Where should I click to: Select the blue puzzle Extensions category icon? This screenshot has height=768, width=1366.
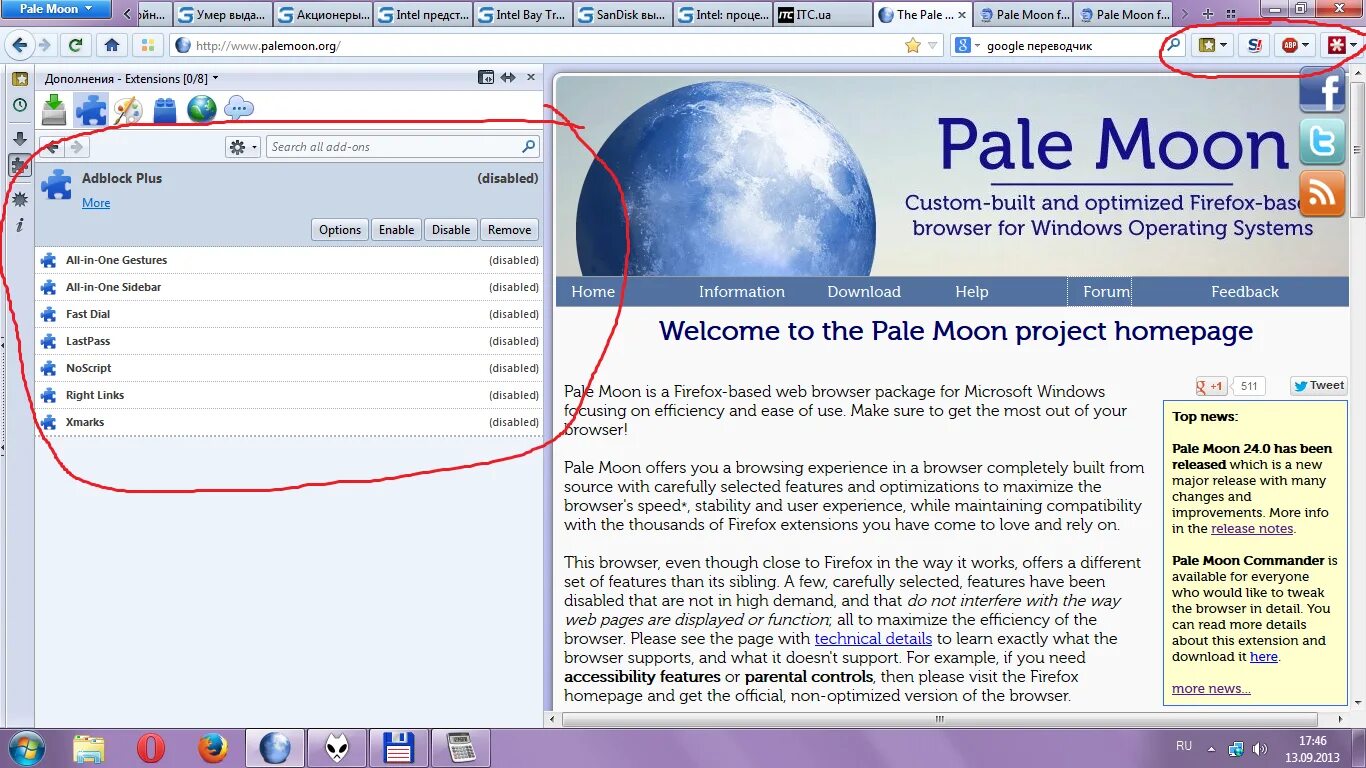[91, 109]
